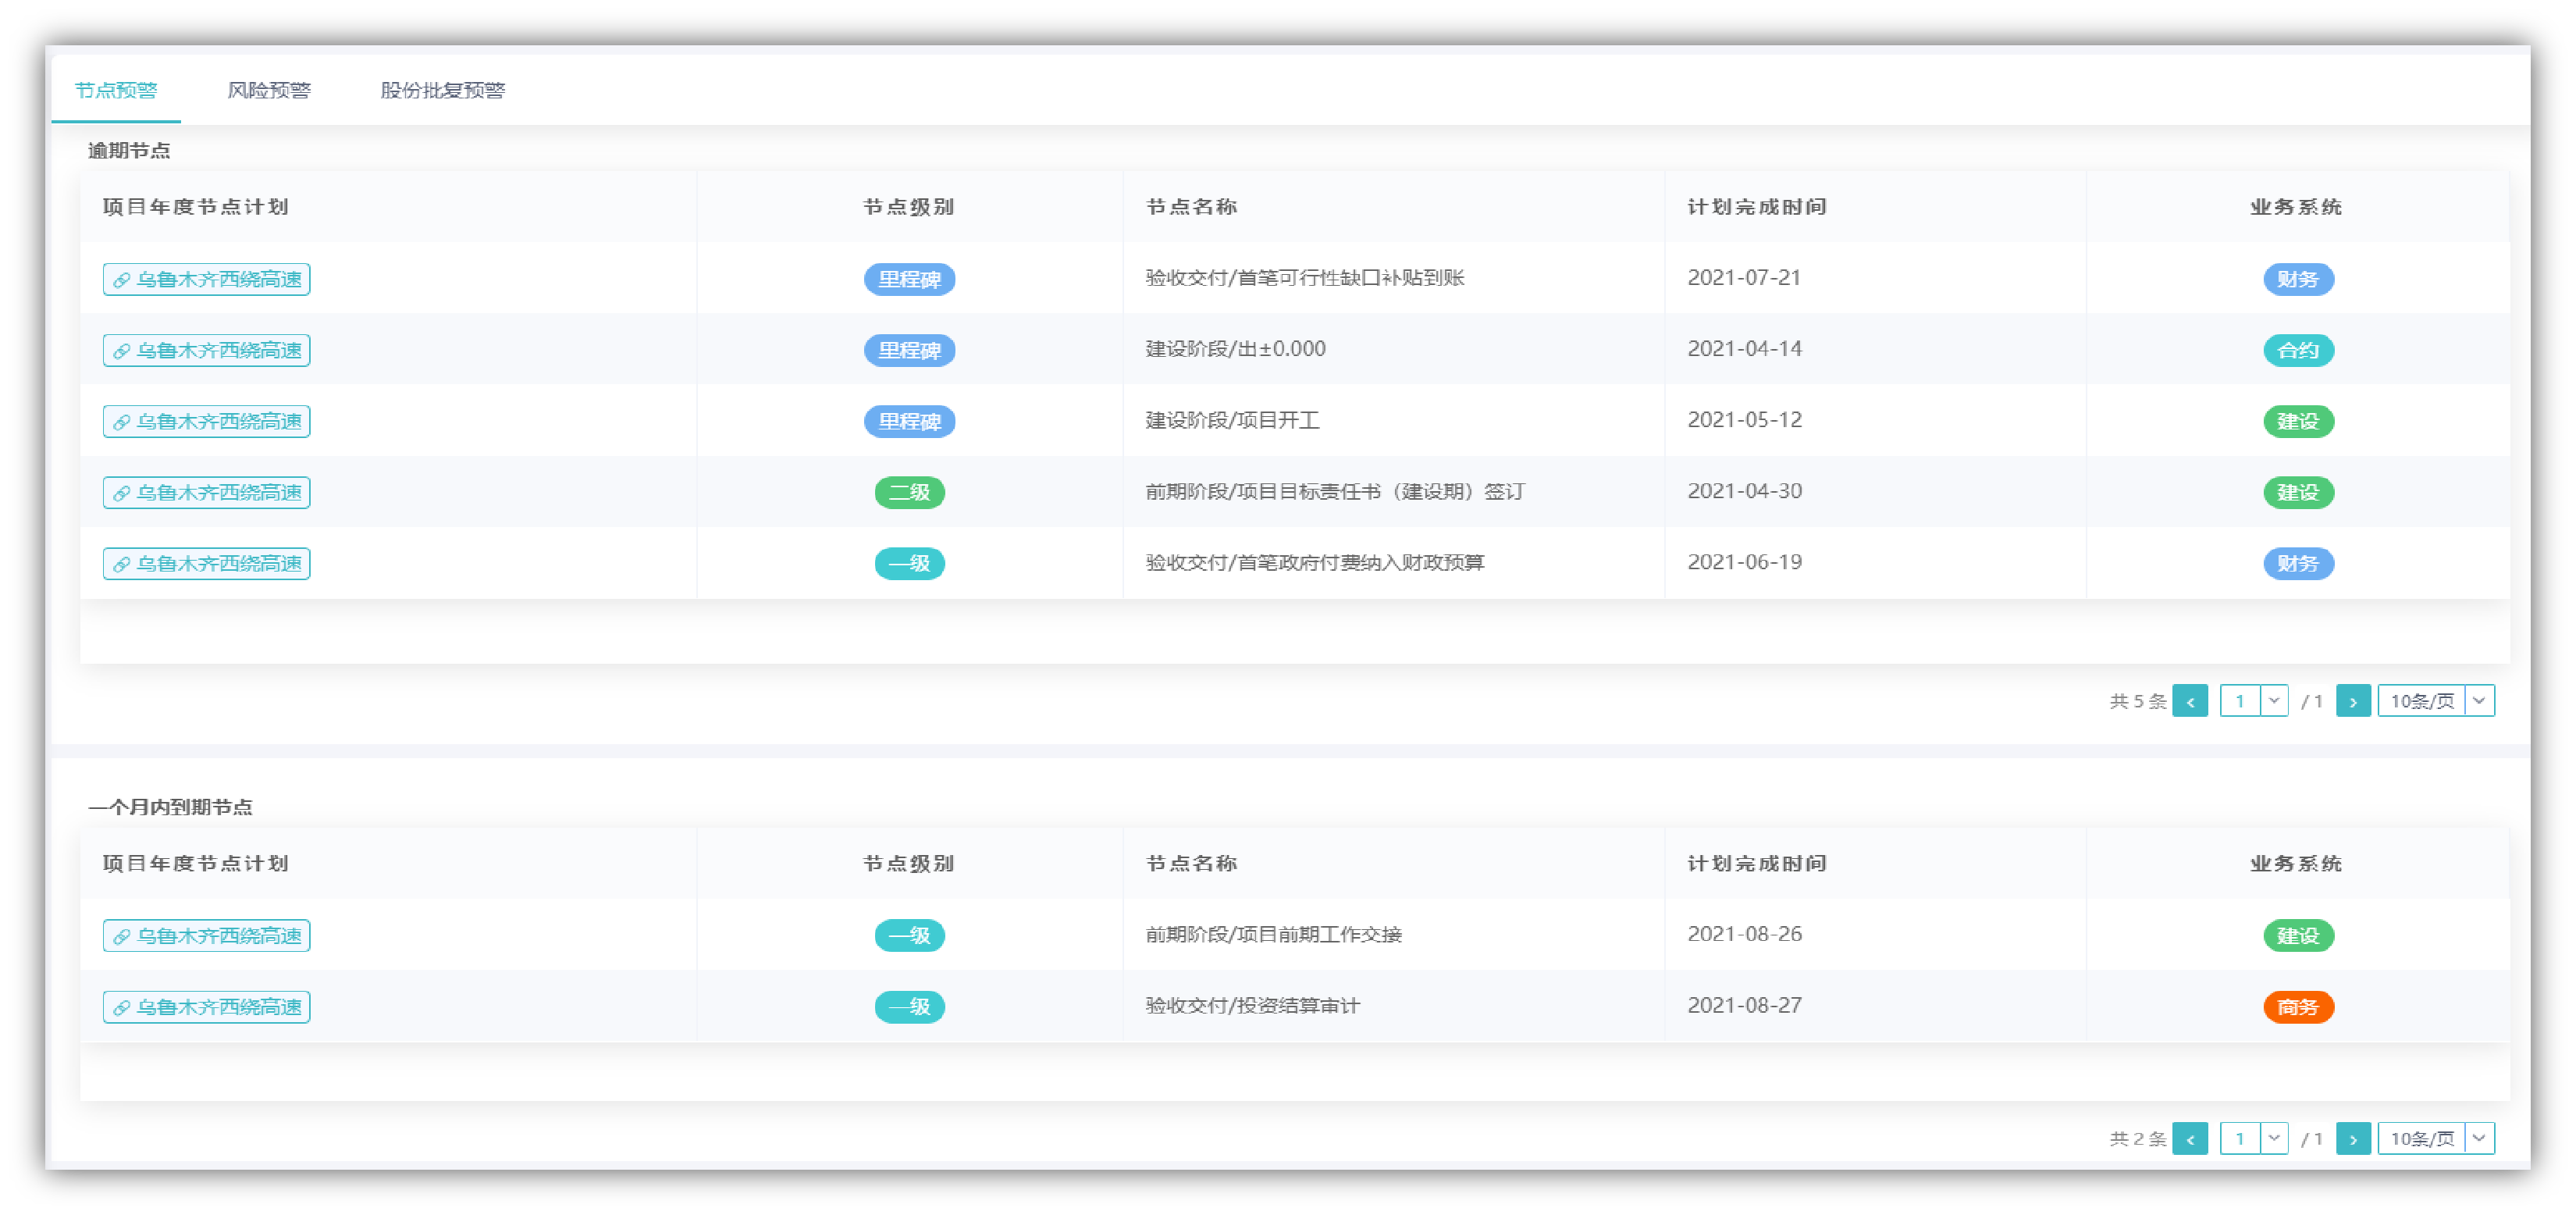Click the 一级 tag in 2021-08-26 row
This screenshot has width=2576, height=1215.
tap(909, 935)
